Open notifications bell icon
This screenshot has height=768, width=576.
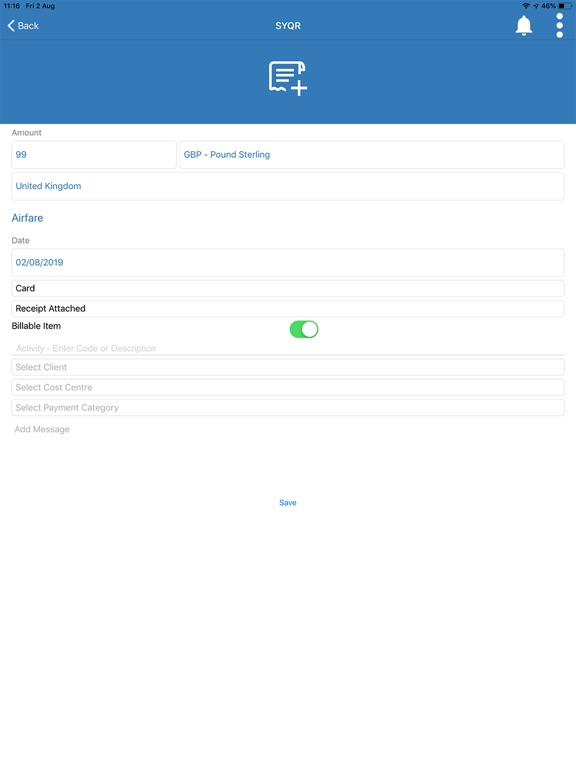tap(524, 25)
